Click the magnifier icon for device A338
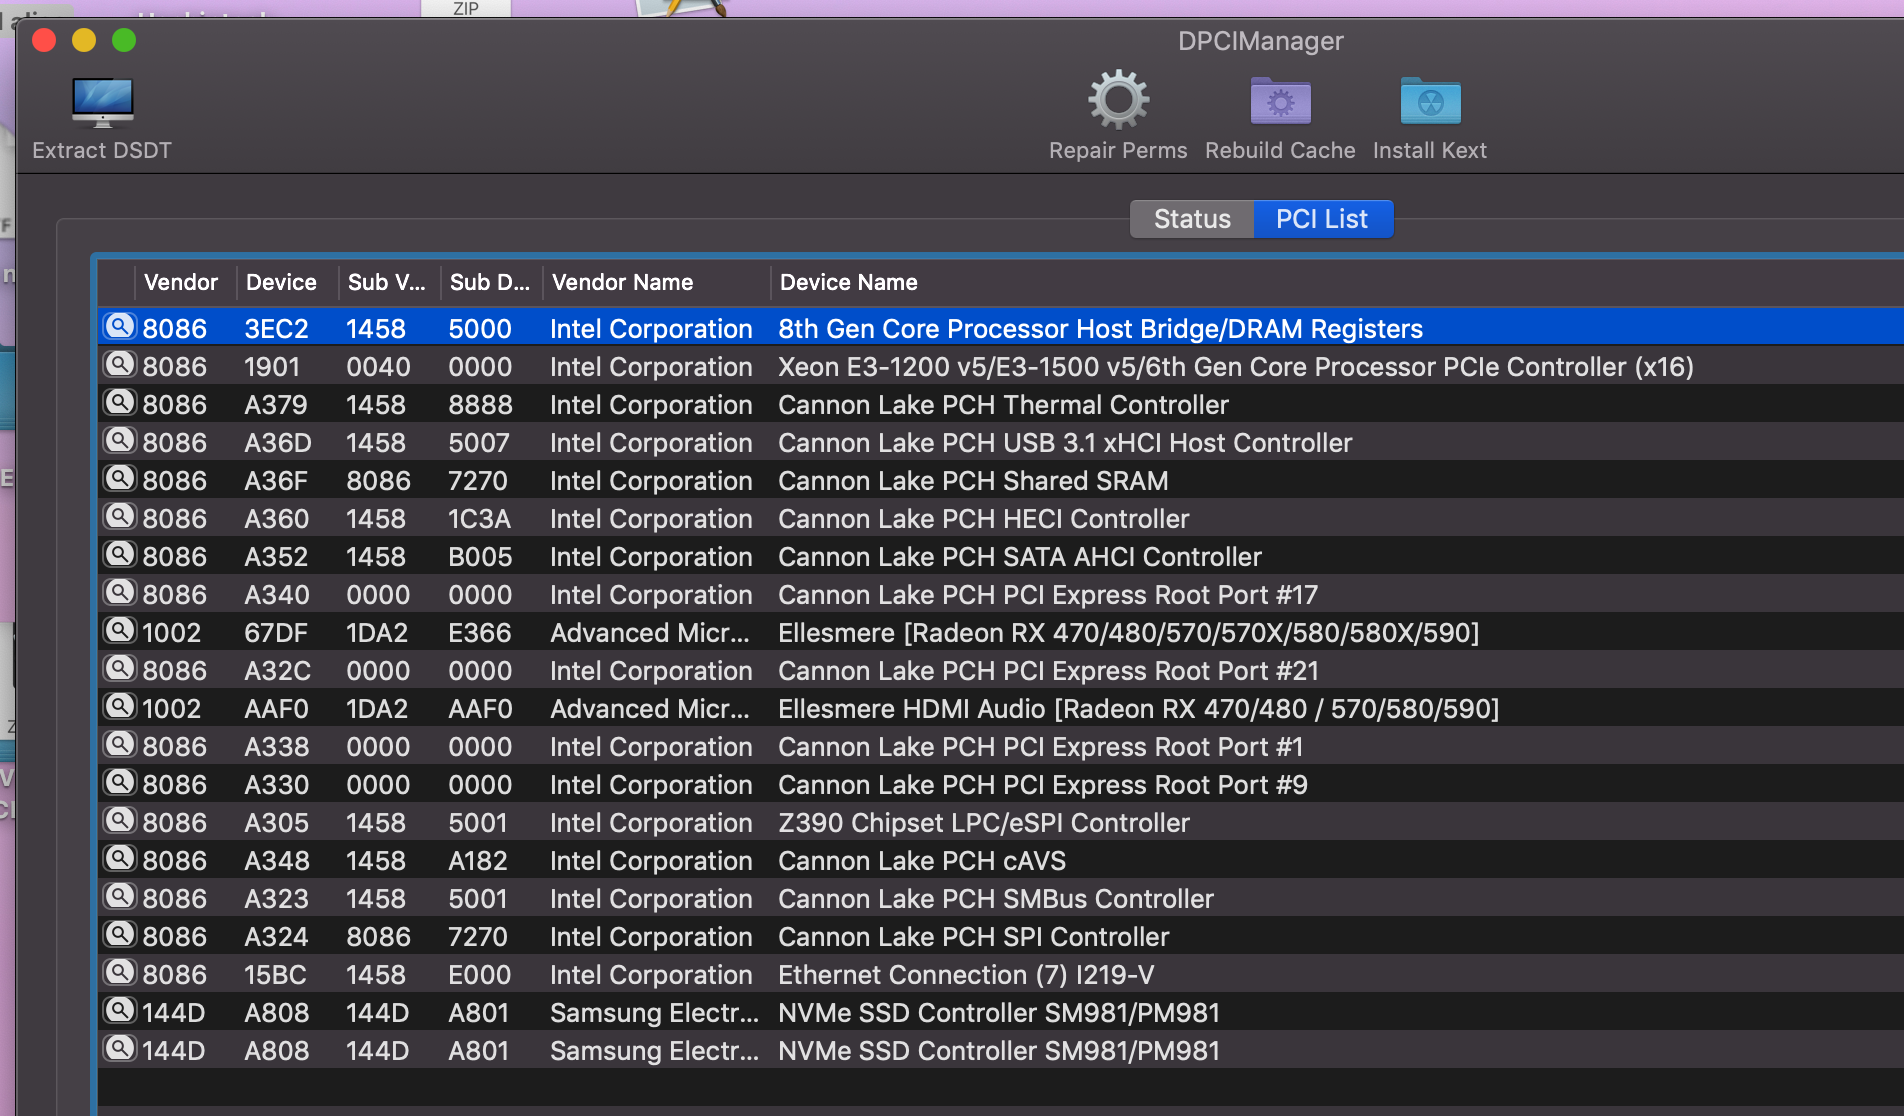The width and height of the screenshot is (1904, 1116). pos(120,745)
